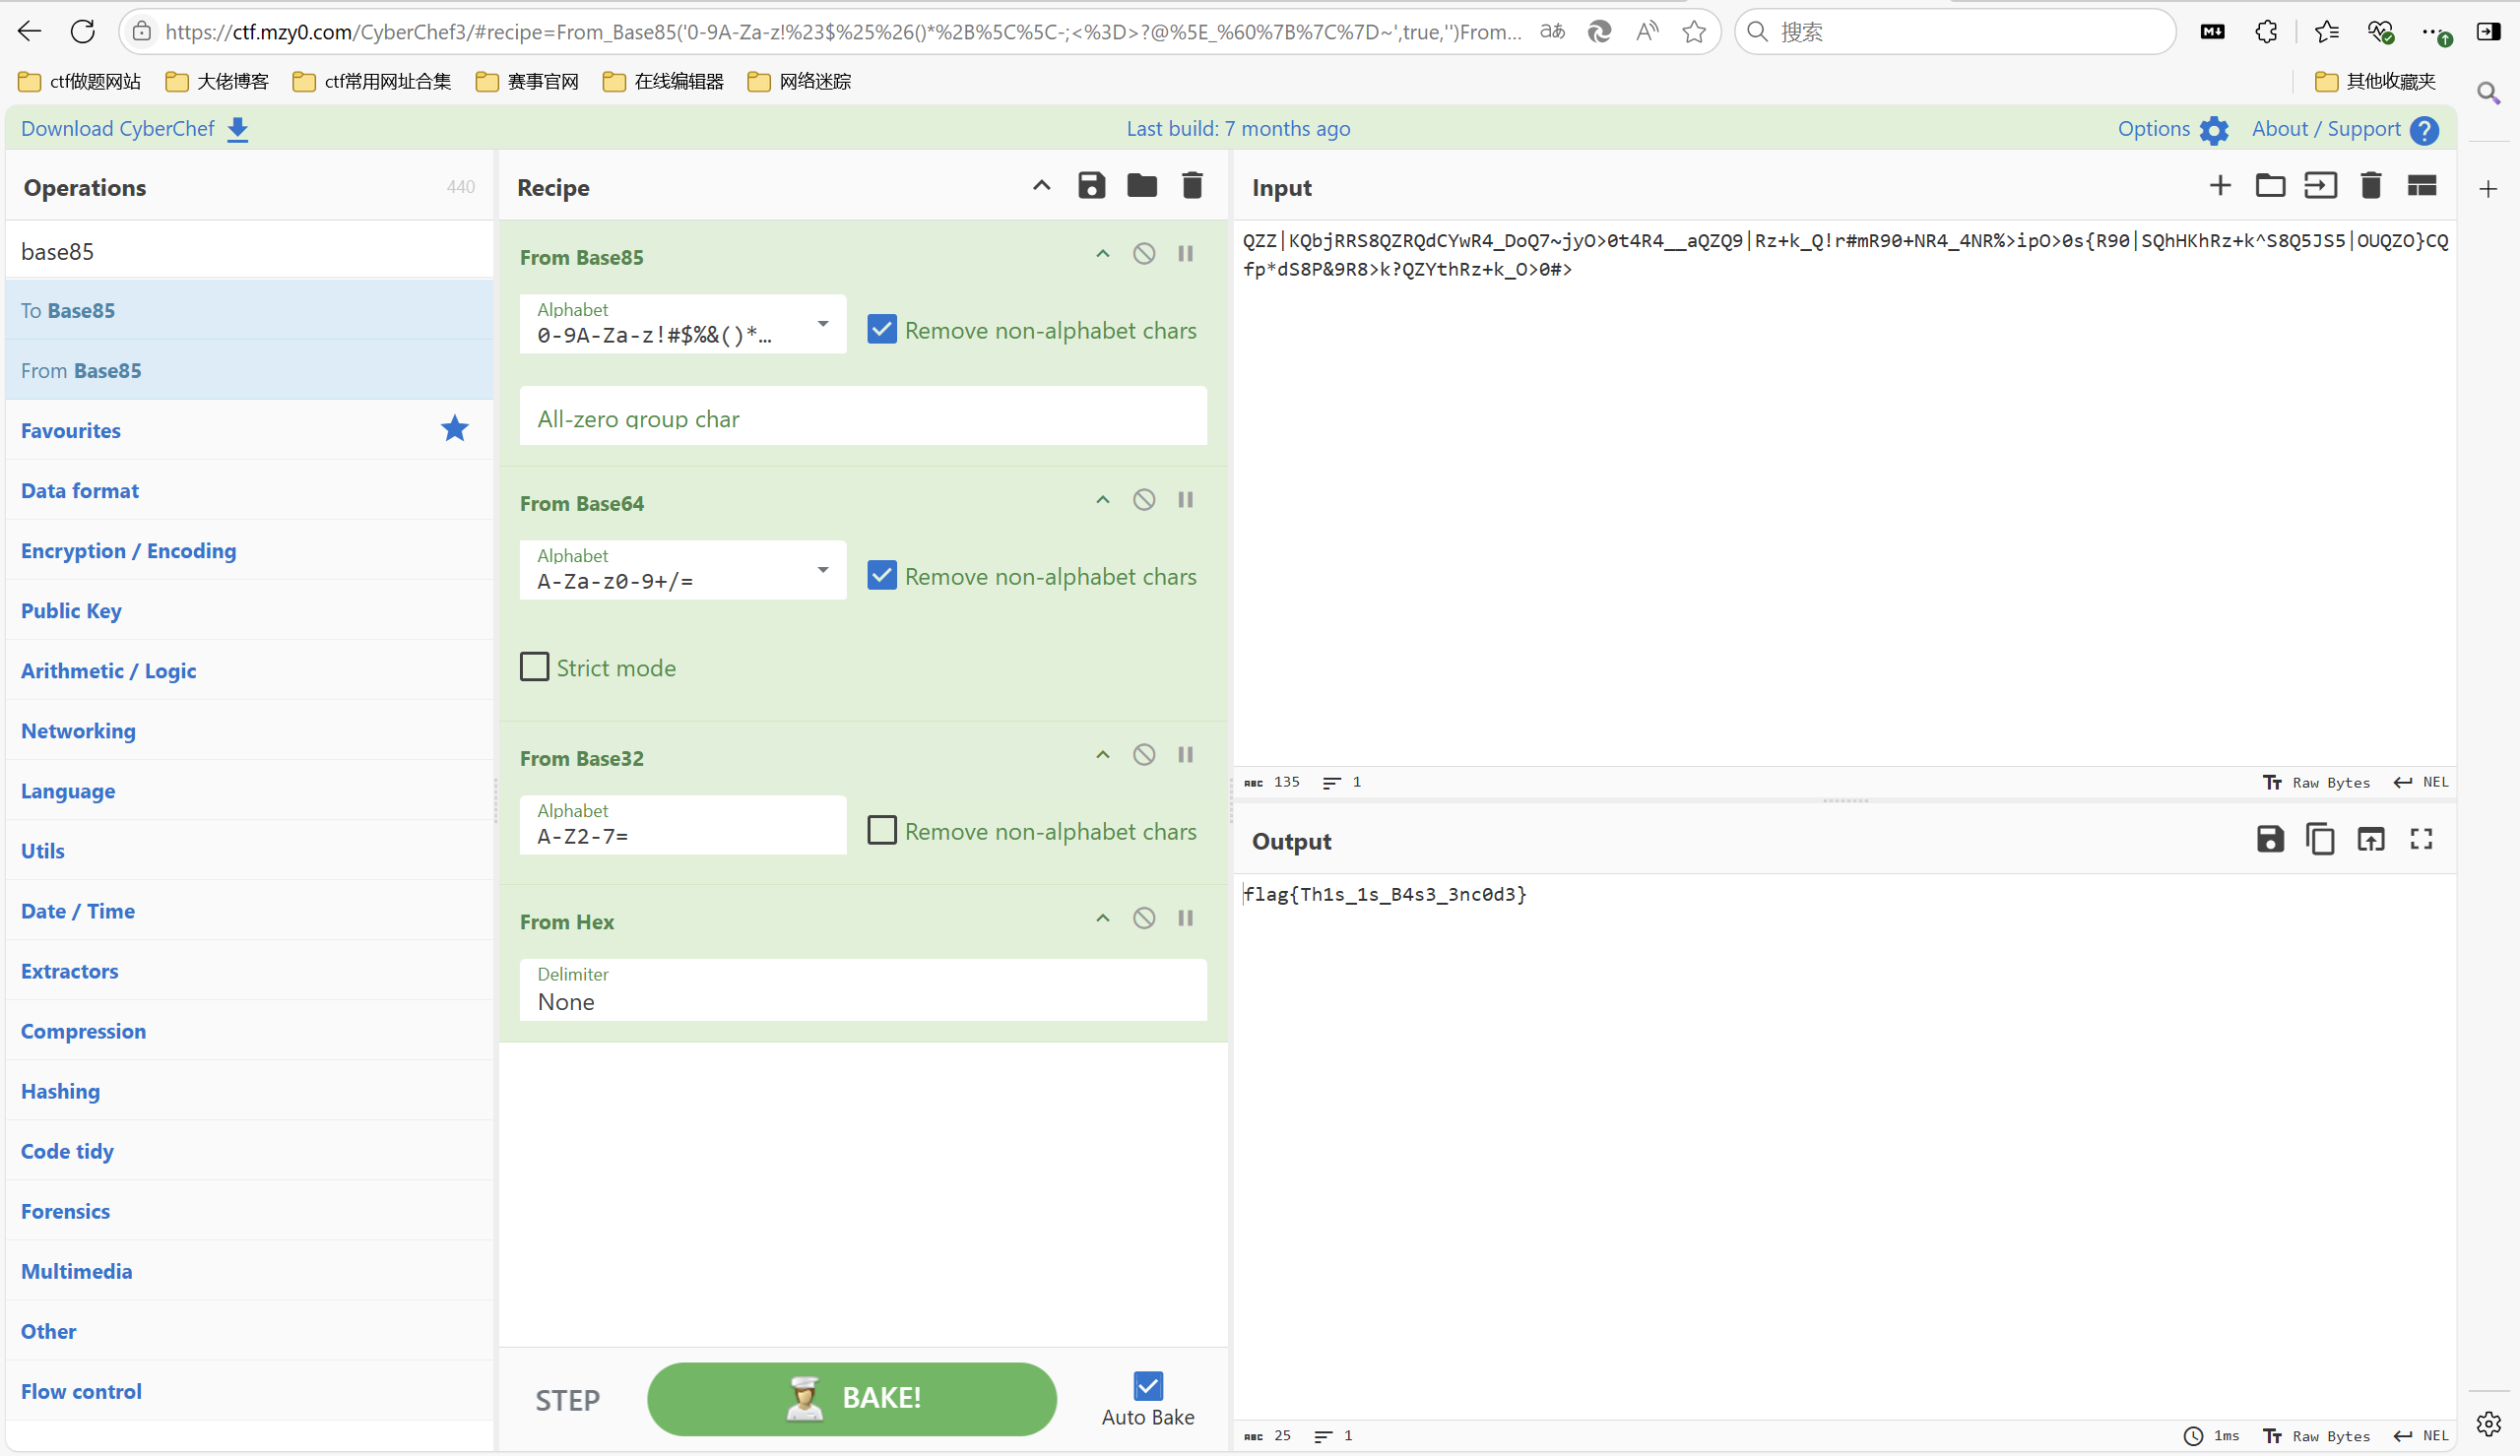The height and width of the screenshot is (1456, 2520).
Task: Click input NEL line ending selector
Action: [2421, 782]
